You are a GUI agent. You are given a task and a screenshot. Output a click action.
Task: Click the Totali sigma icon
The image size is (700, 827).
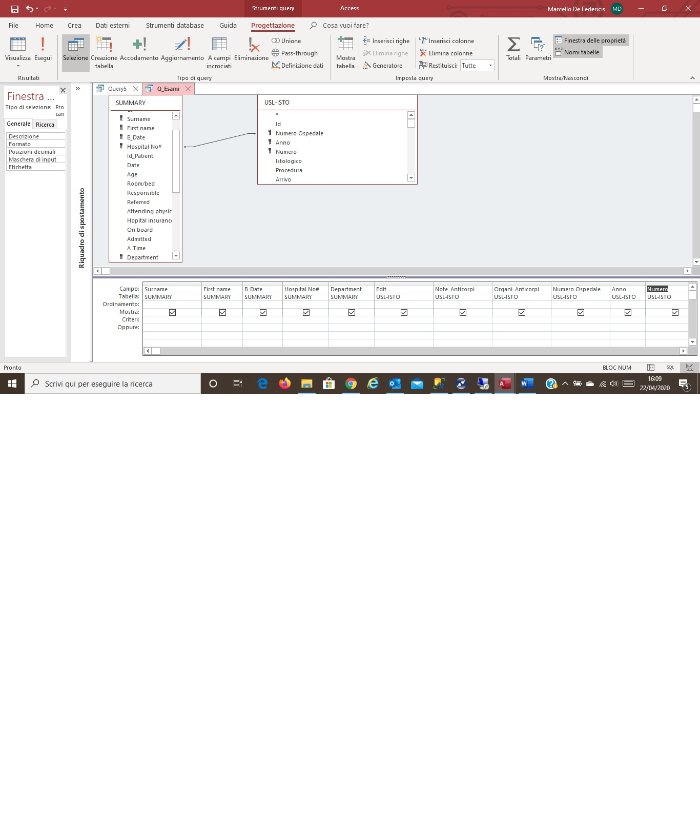pyautogui.click(x=513, y=48)
